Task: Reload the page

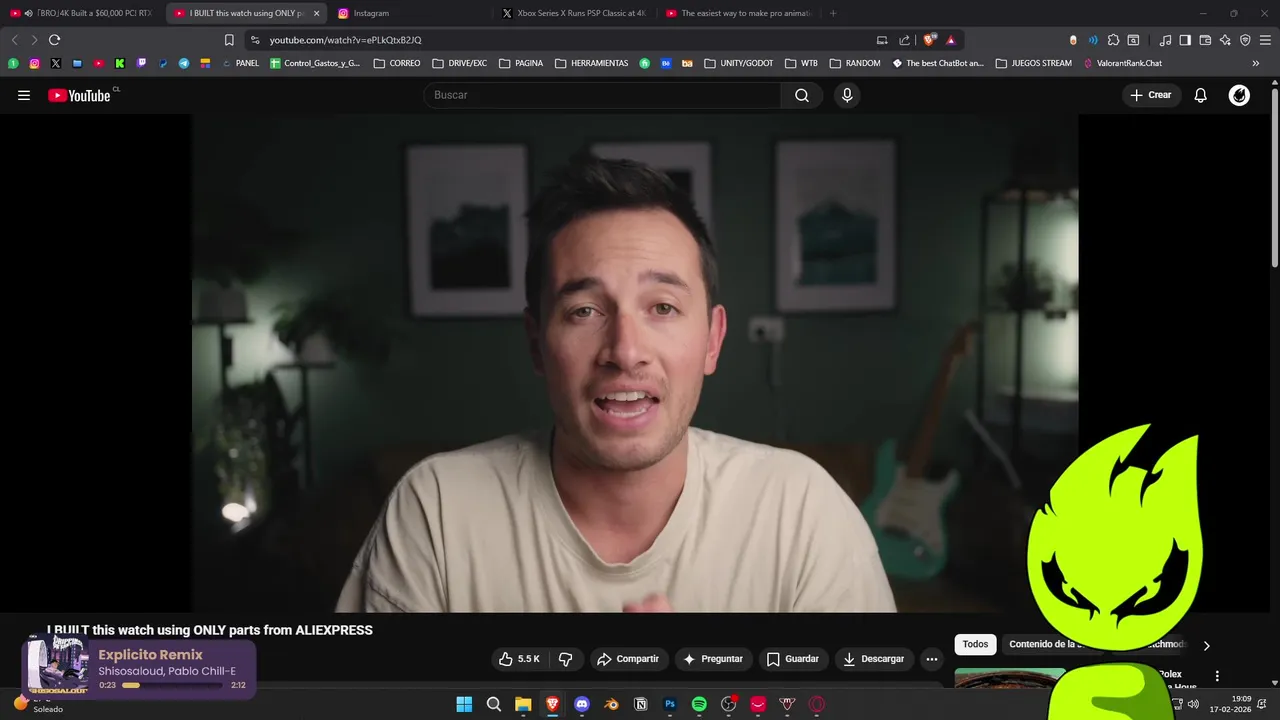Action: coord(54,40)
